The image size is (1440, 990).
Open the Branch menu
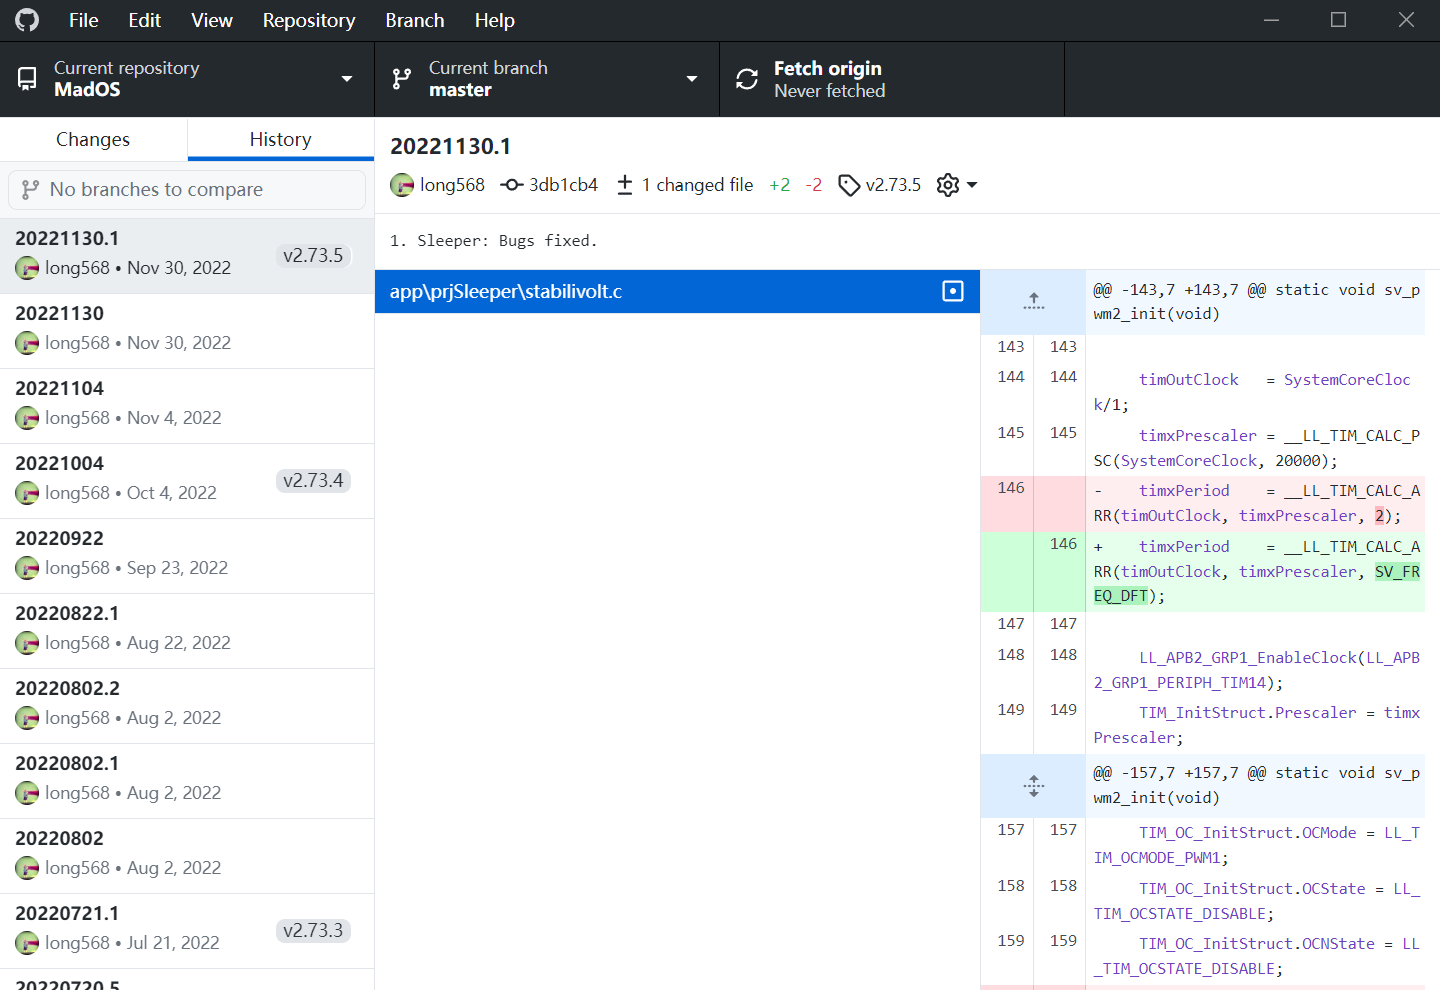click(x=415, y=20)
